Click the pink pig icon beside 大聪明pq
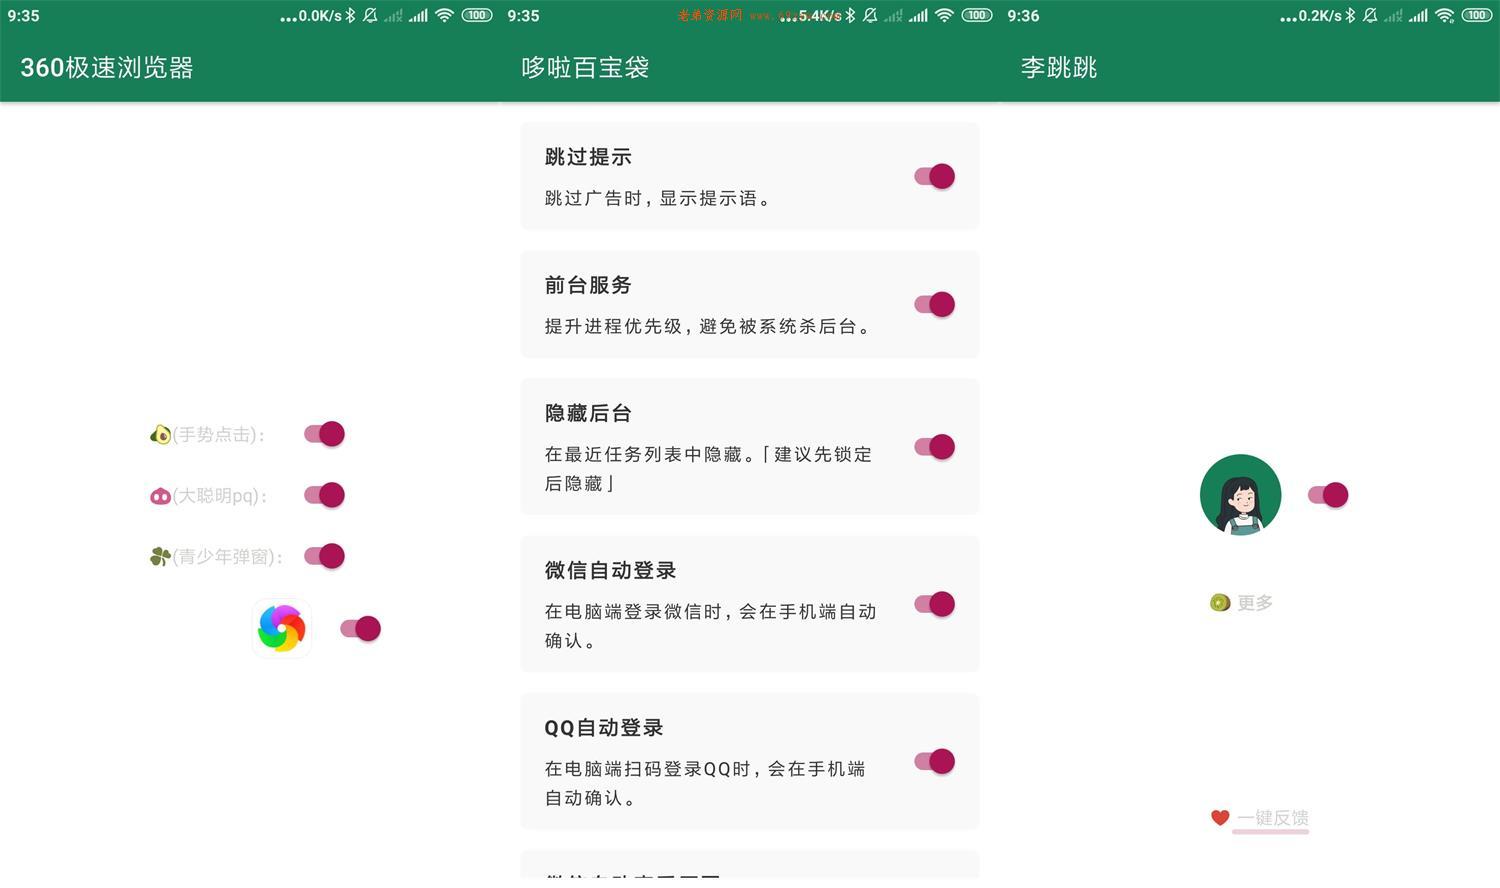 [160, 496]
